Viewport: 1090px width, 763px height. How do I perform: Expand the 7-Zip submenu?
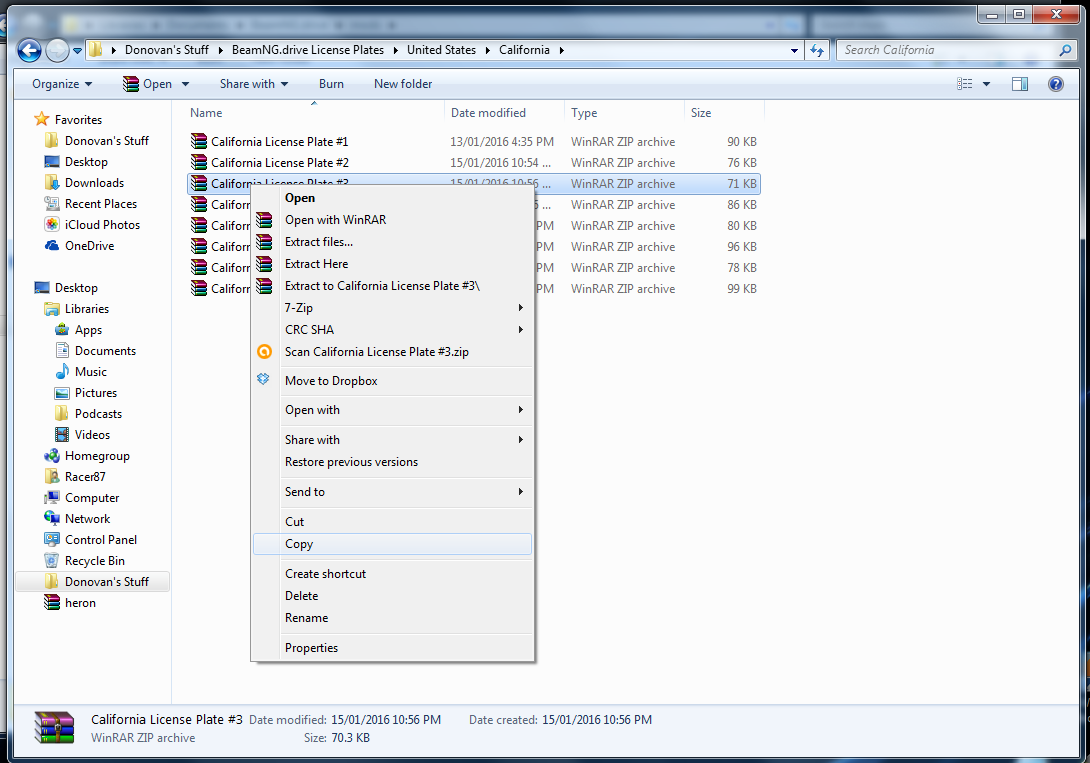(393, 308)
